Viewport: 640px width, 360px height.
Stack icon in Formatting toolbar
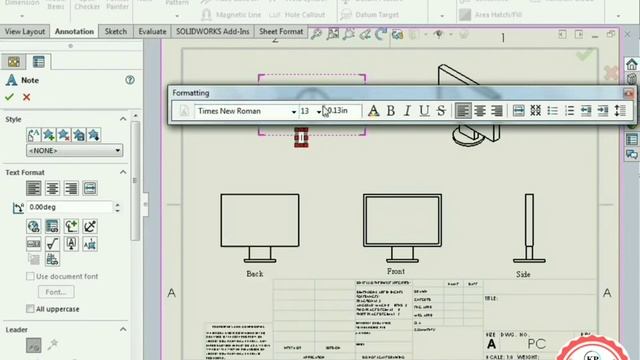click(536, 111)
